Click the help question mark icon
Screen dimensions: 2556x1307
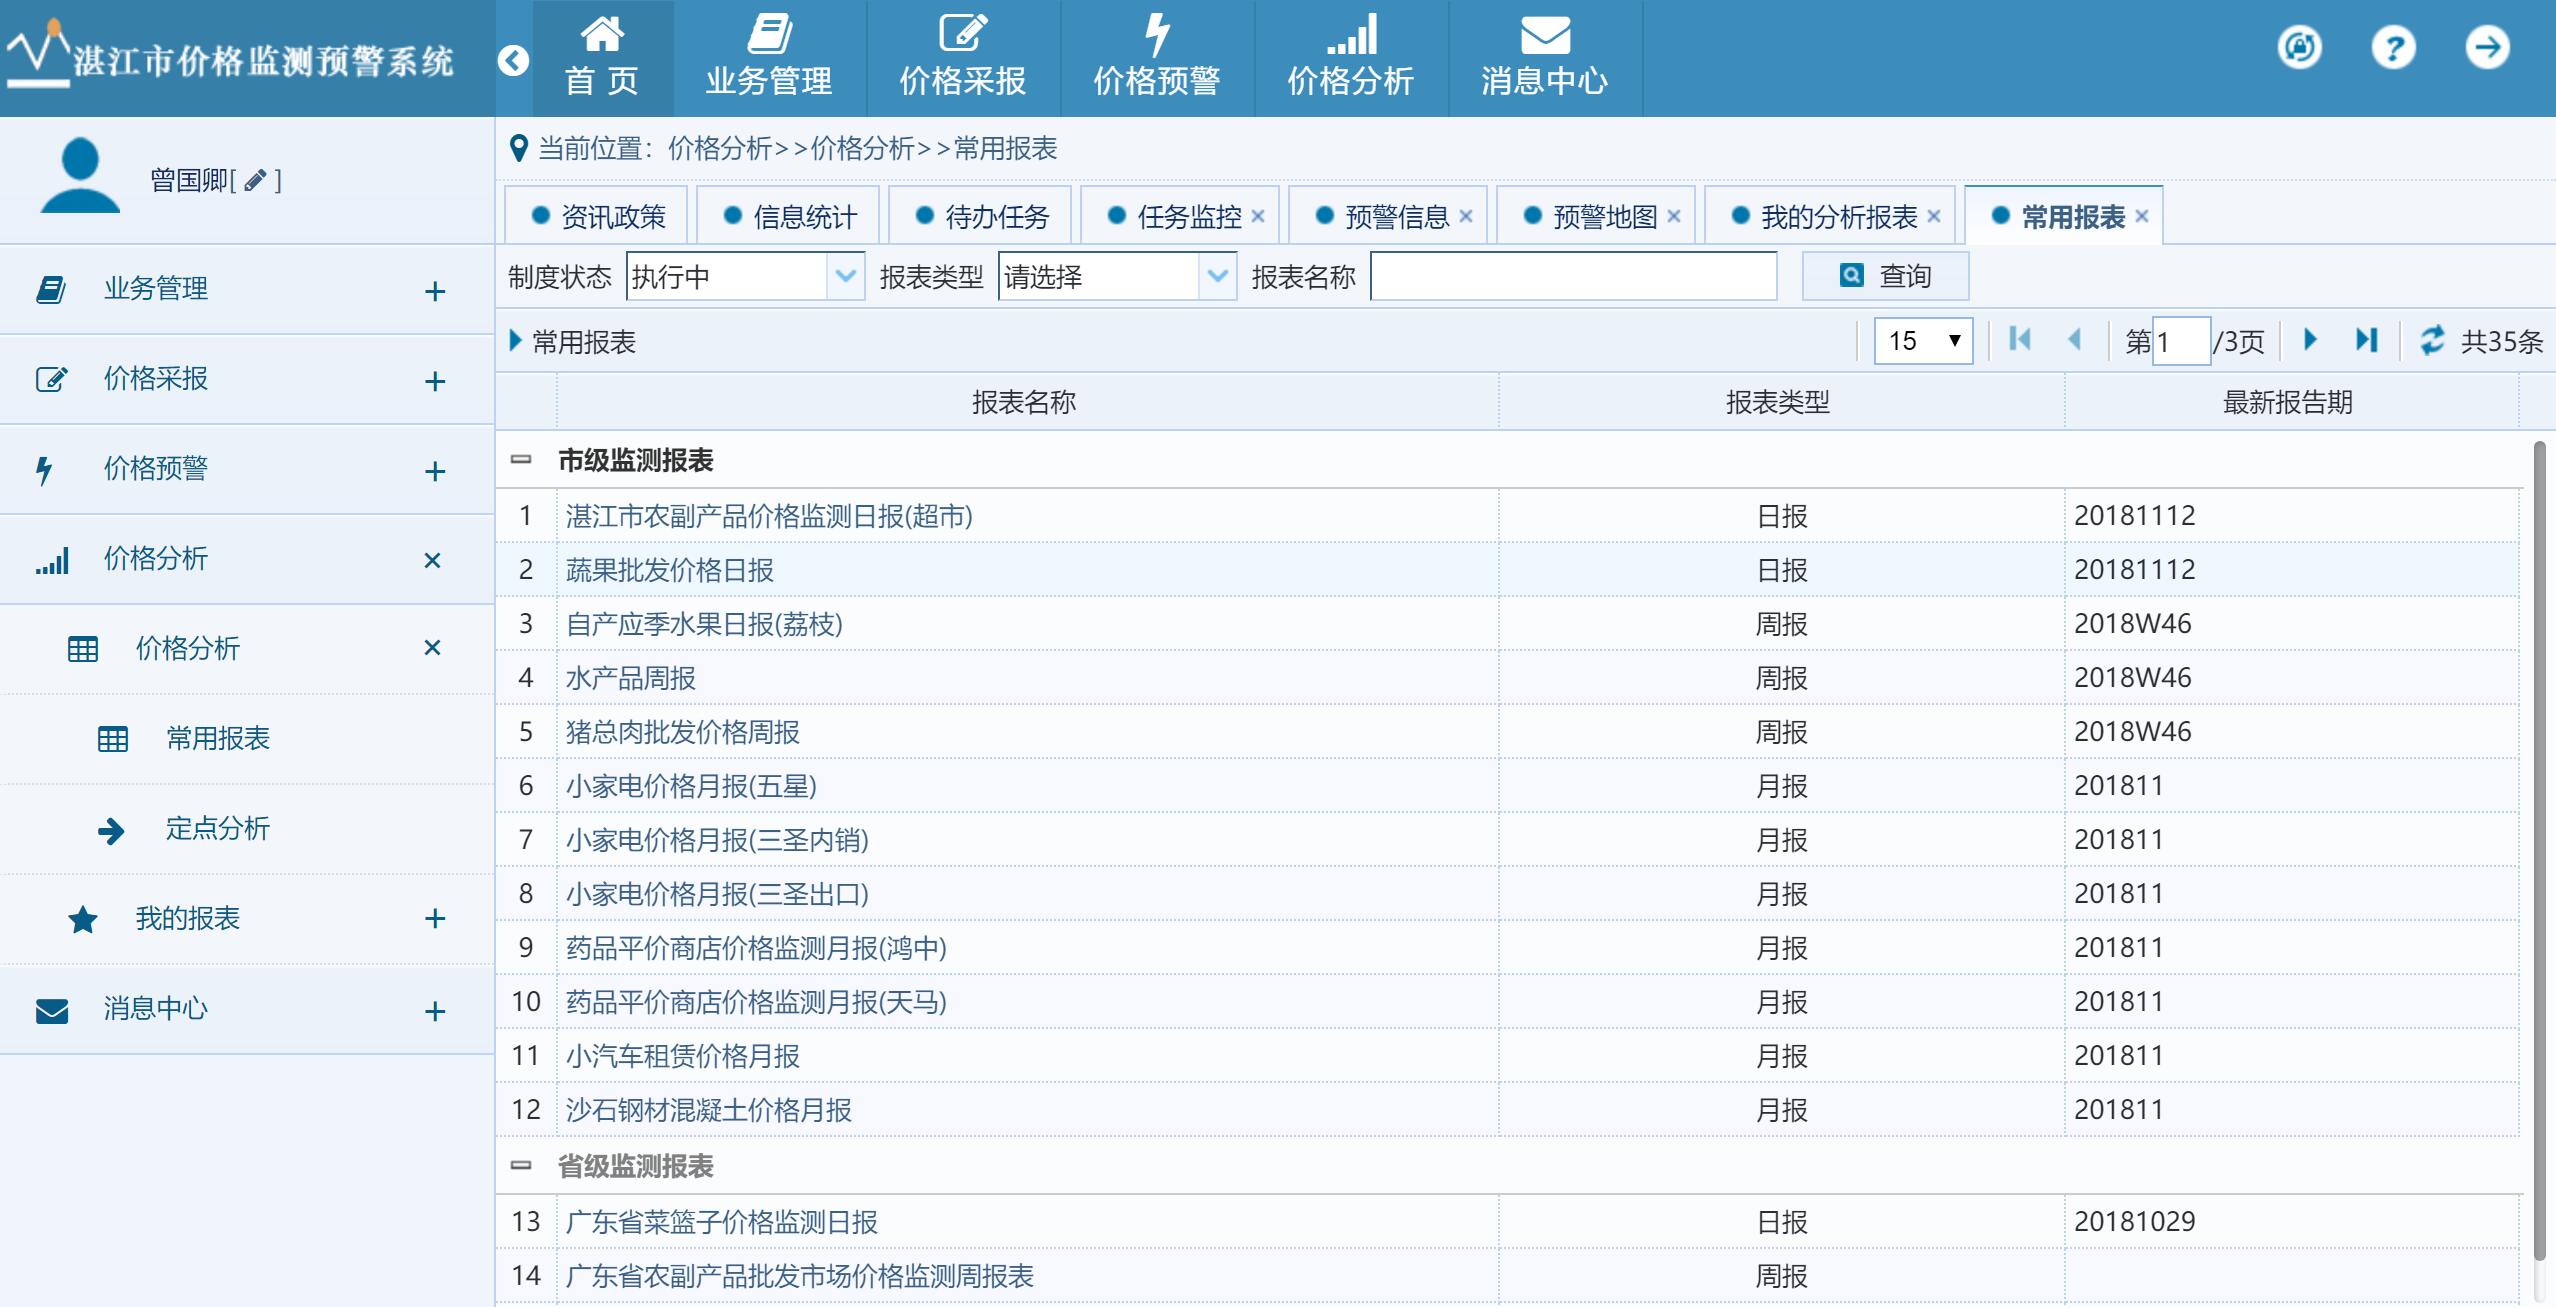(2393, 47)
